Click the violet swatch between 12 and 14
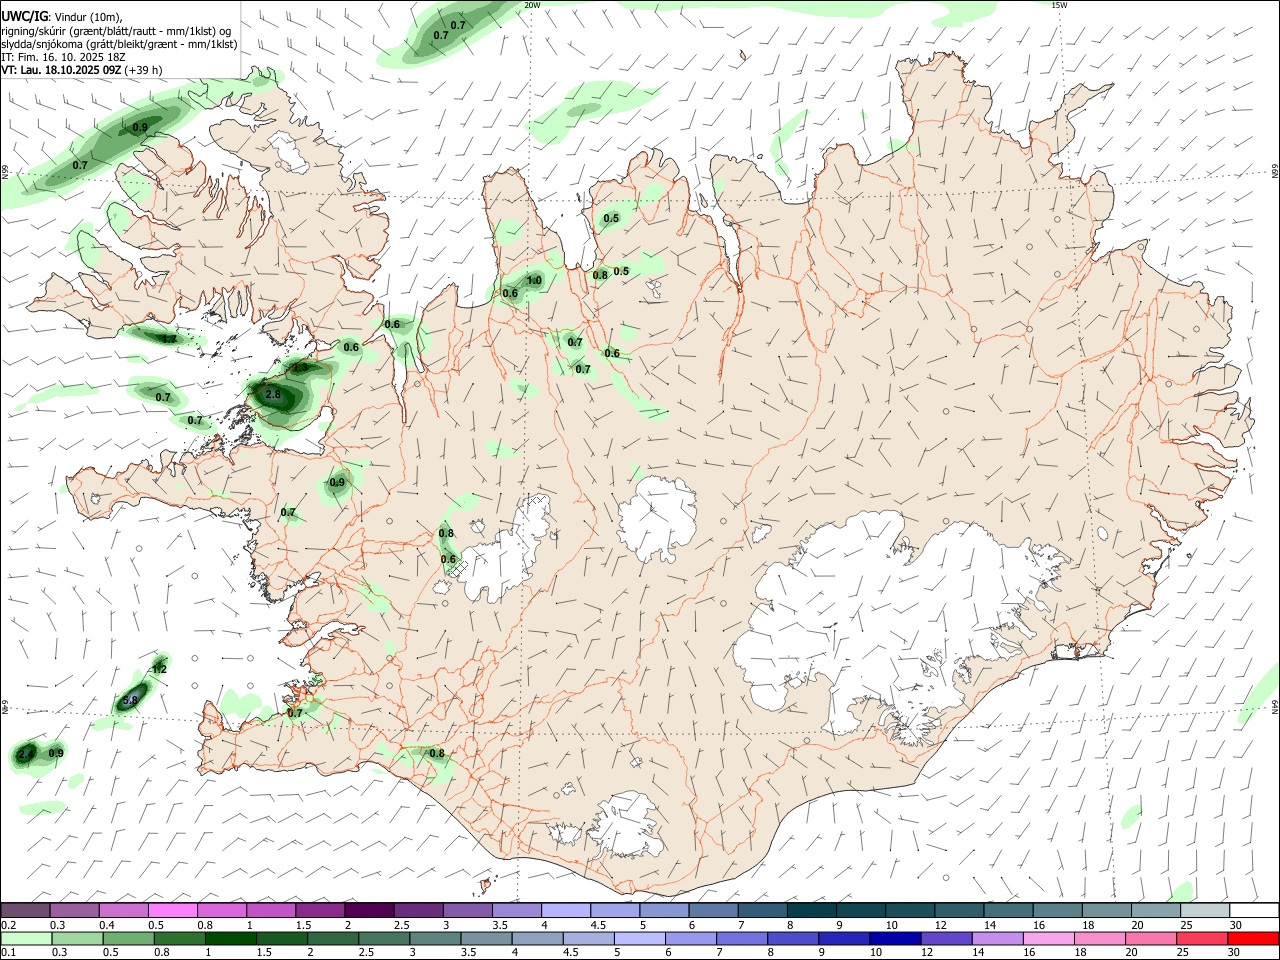 pyautogui.click(x=946, y=938)
